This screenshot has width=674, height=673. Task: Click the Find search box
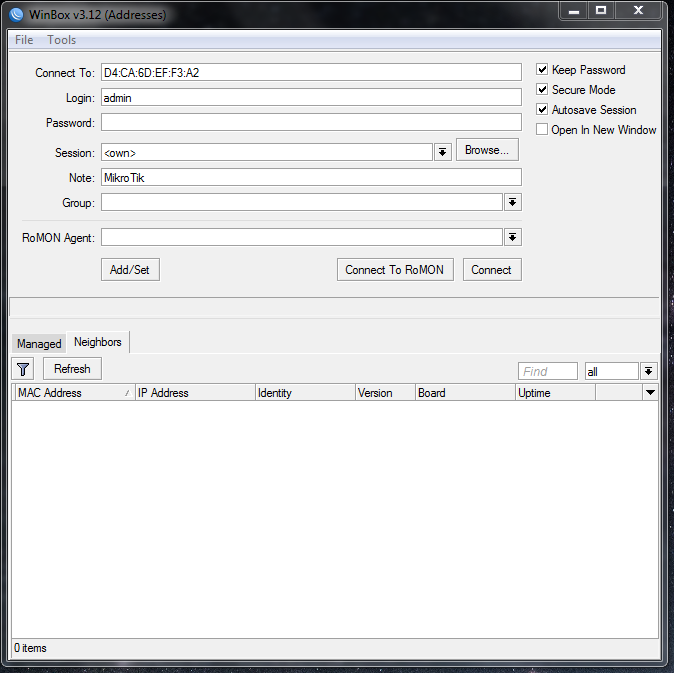point(548,371)
